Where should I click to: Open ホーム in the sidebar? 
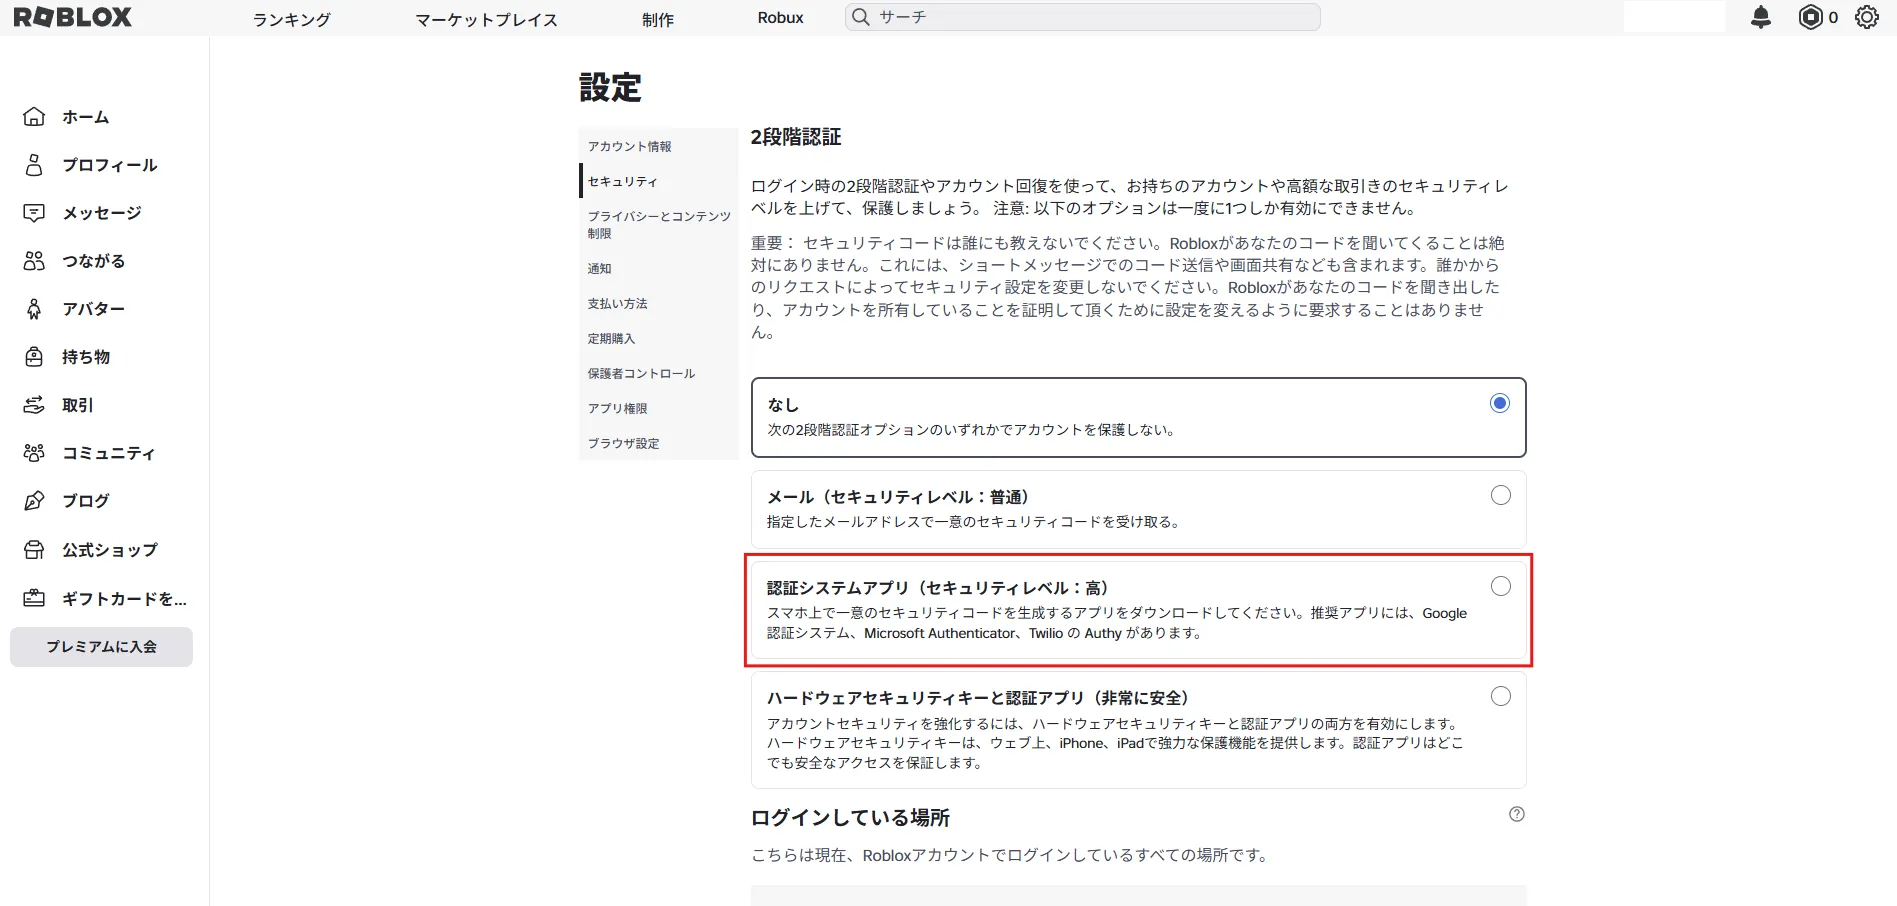[x=86, y=117]
